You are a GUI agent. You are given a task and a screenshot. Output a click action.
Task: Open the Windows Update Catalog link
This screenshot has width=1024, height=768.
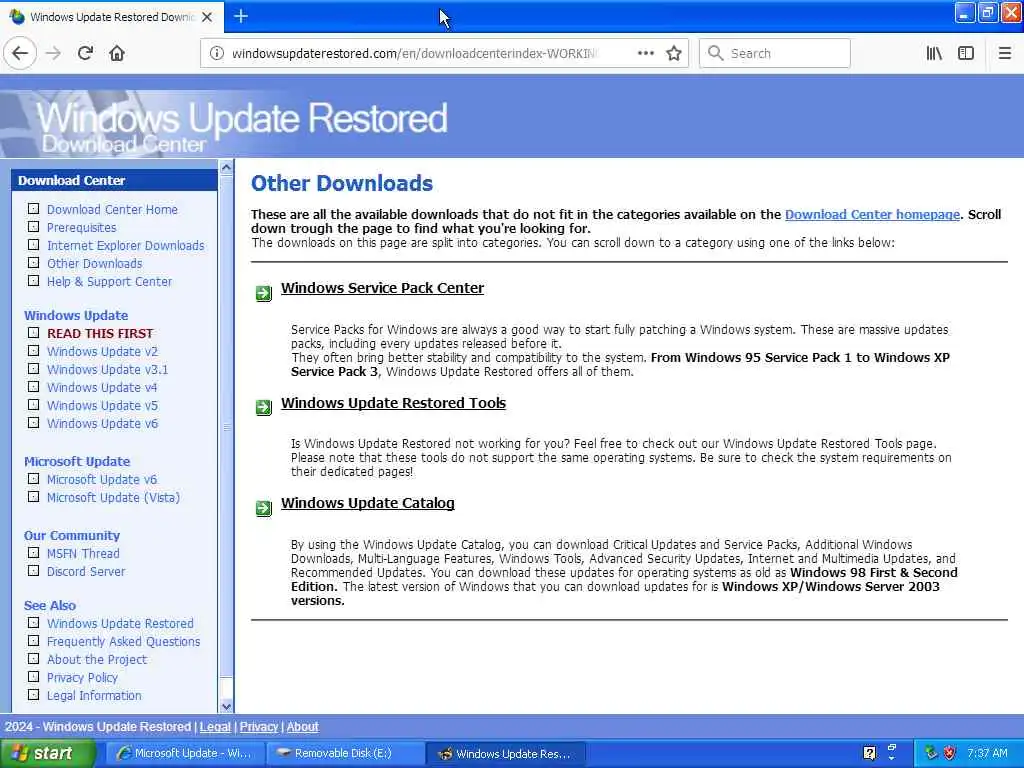pyautogui.click(x=368, y=503)
